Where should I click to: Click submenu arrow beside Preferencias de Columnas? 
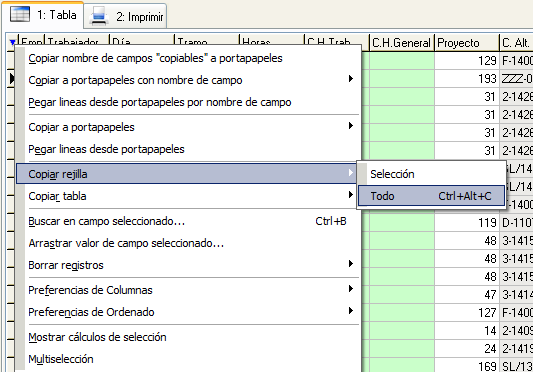click(351, 289)
